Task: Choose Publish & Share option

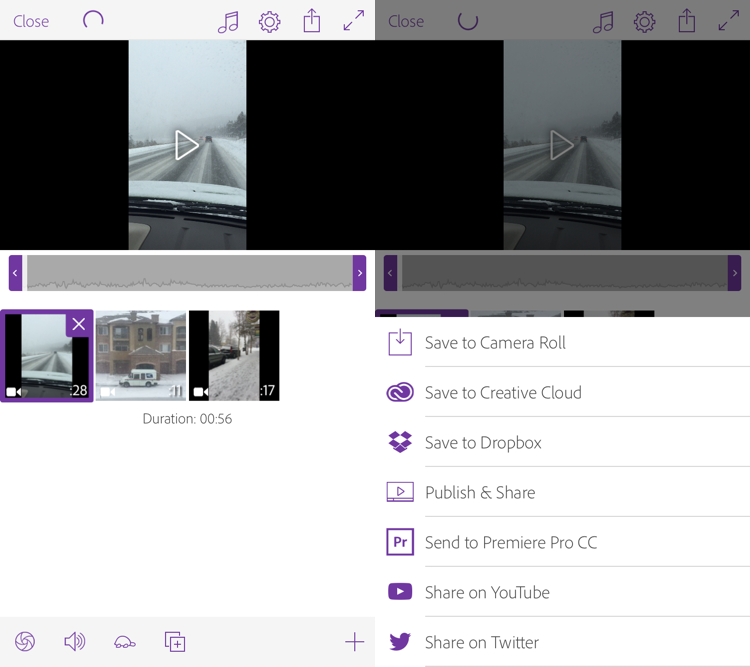Action: 562,492
